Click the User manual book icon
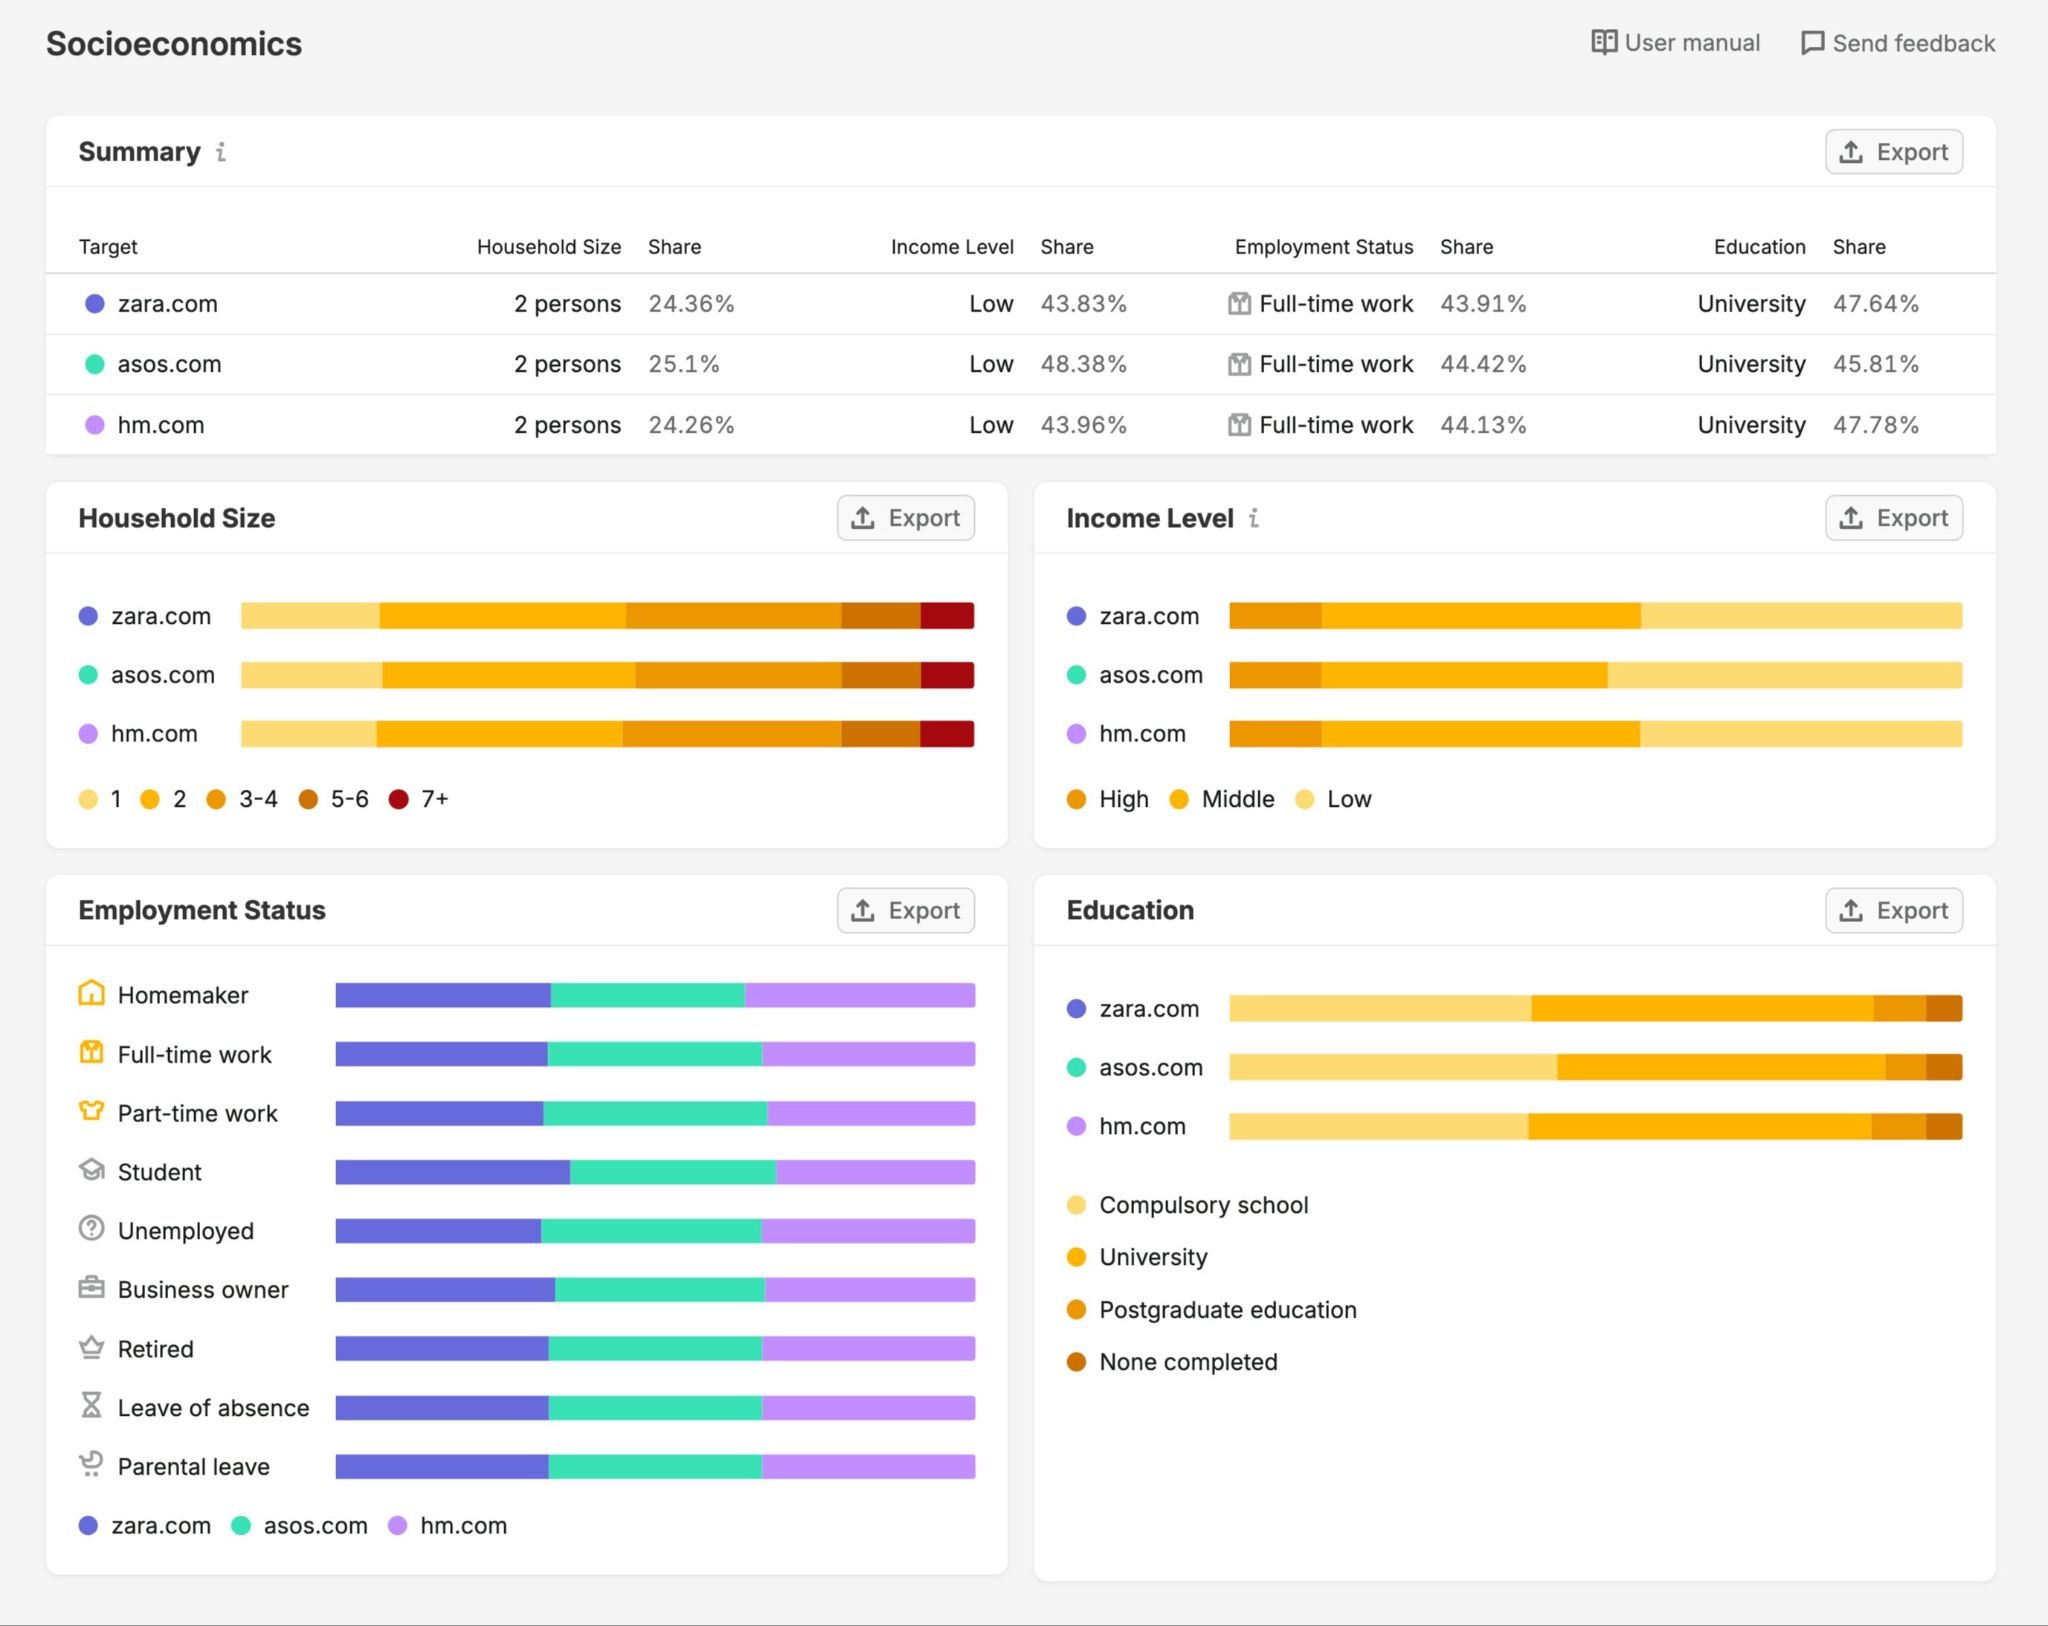 point(1604,42)
